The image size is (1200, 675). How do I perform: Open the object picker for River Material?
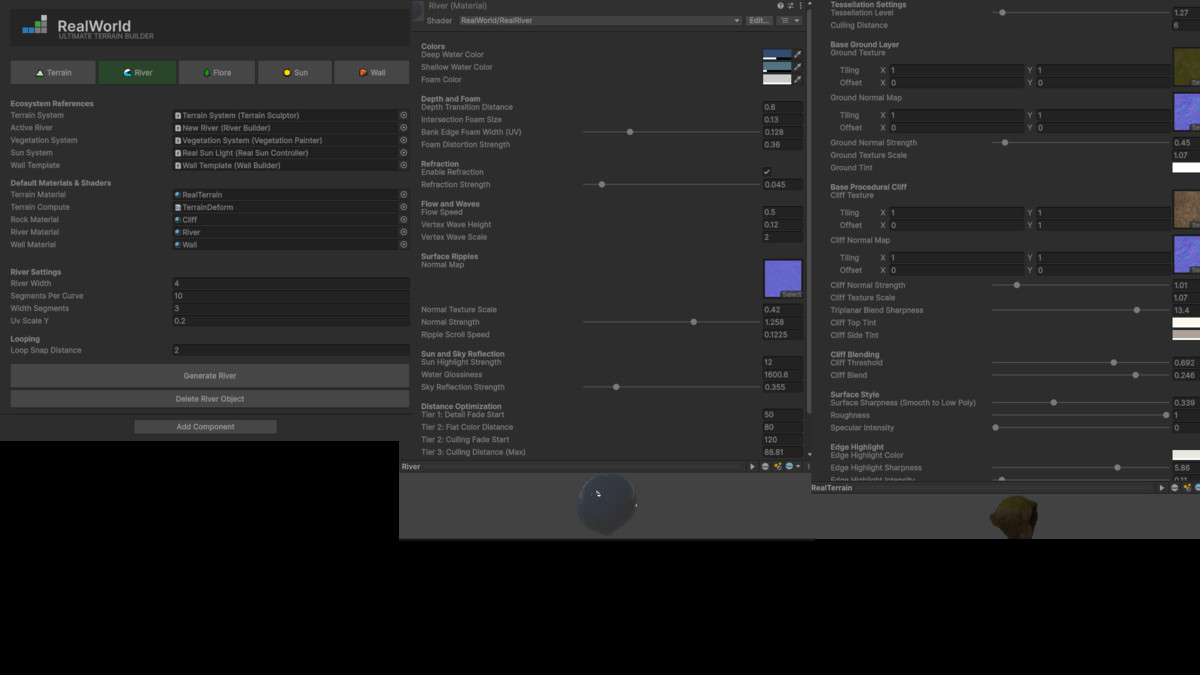tap(404, 232)
